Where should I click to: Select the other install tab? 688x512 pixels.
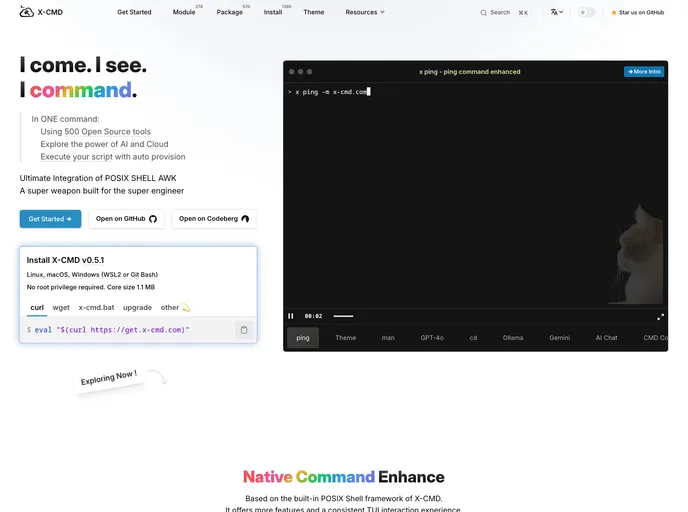175,308
